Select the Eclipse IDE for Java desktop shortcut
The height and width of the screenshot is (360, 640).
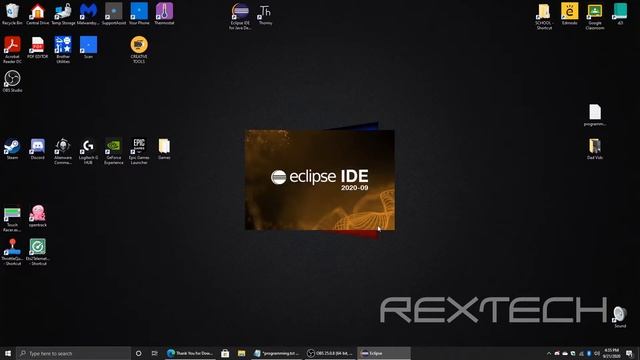tap(240, 16)
